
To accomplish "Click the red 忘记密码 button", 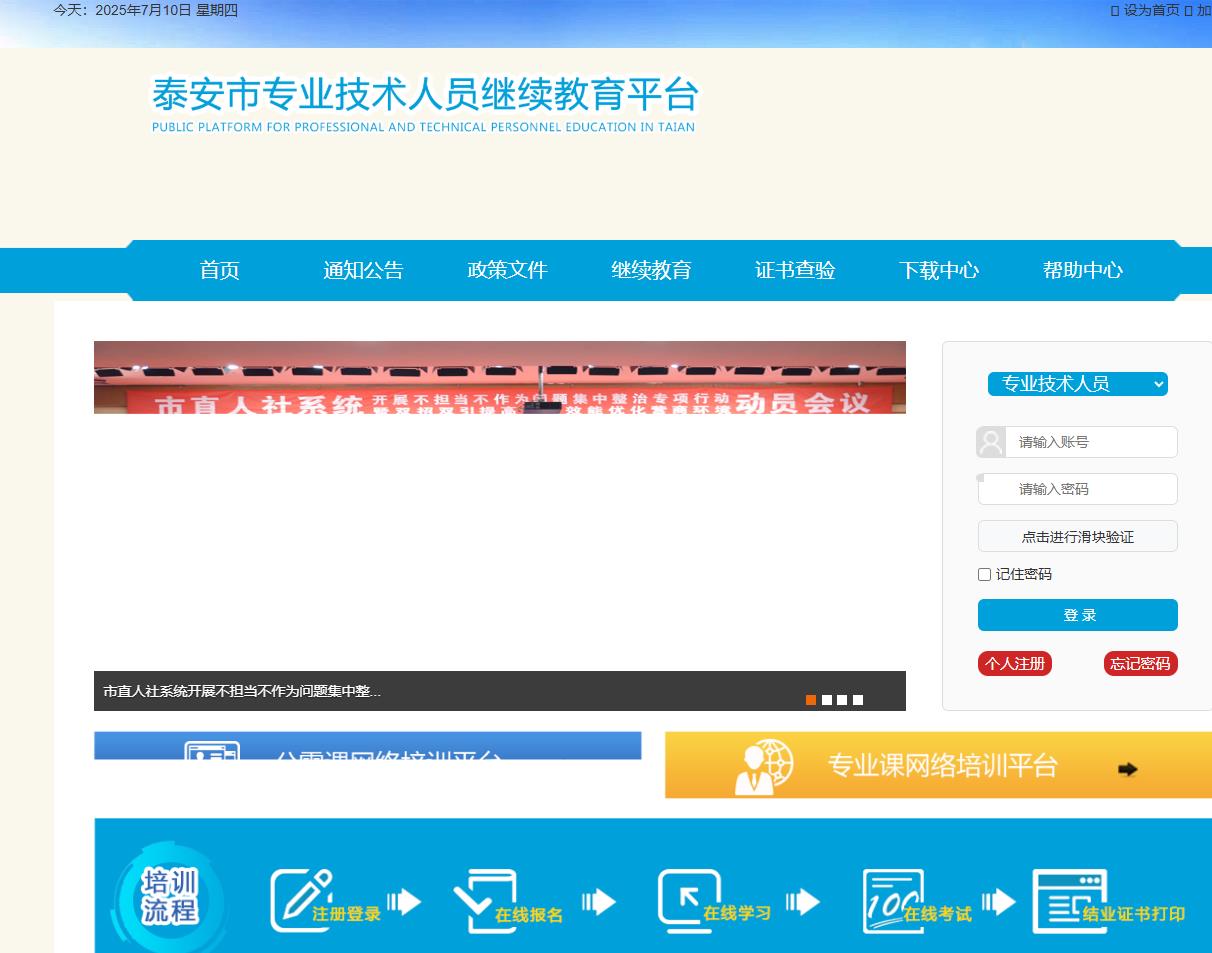I will [x=1140, y=664].
